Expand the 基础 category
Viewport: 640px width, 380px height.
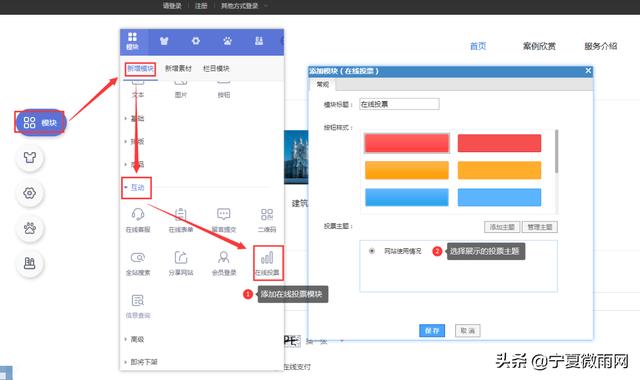(x=134, y=118)
